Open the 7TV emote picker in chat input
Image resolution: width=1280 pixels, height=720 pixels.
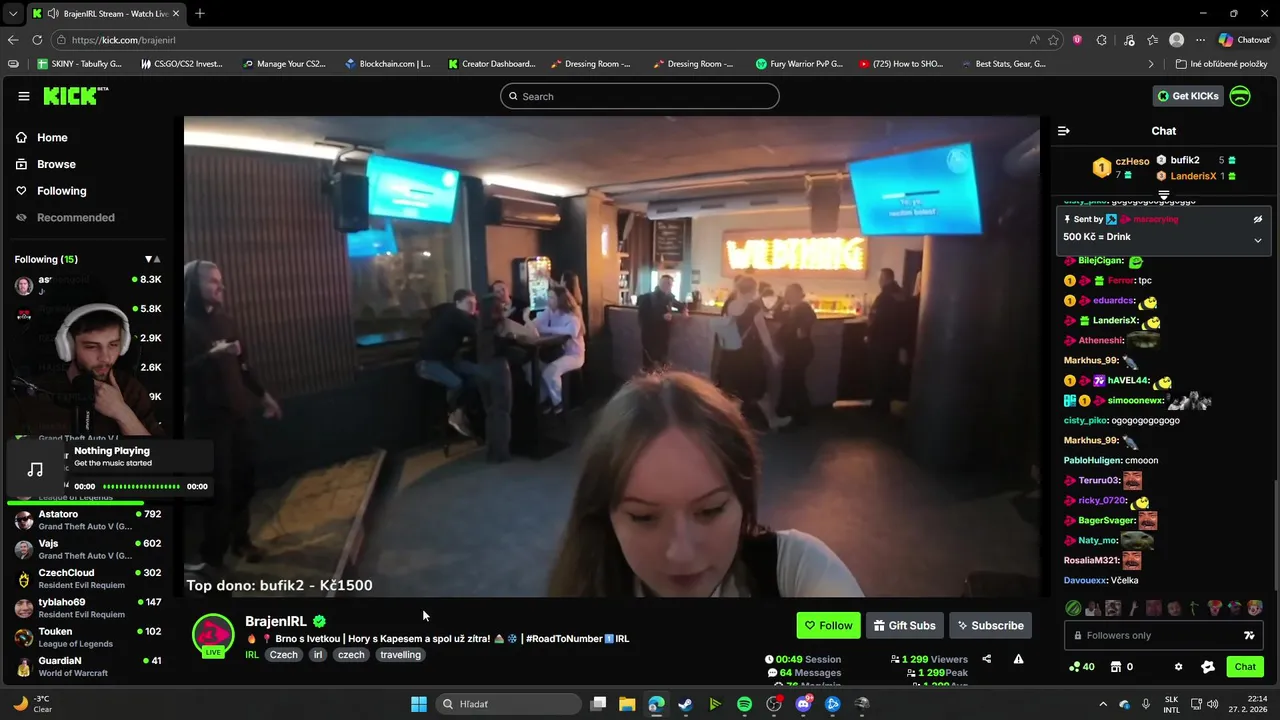tap(1249, 635)
